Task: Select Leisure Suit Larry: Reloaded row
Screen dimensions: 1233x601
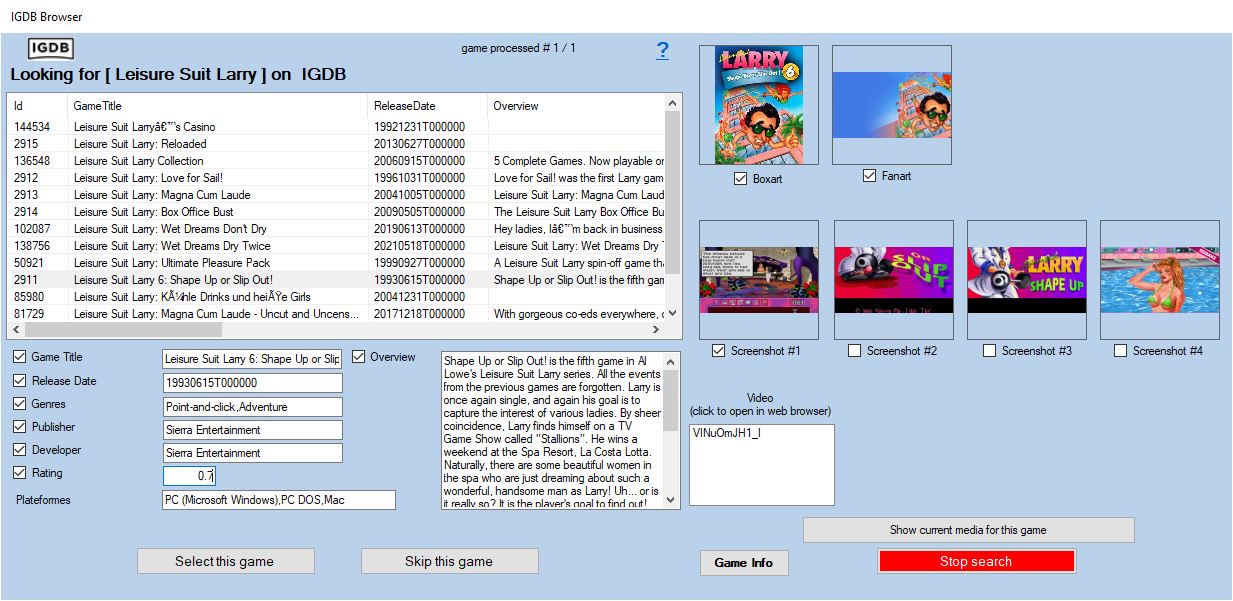Action: point(140,144)
